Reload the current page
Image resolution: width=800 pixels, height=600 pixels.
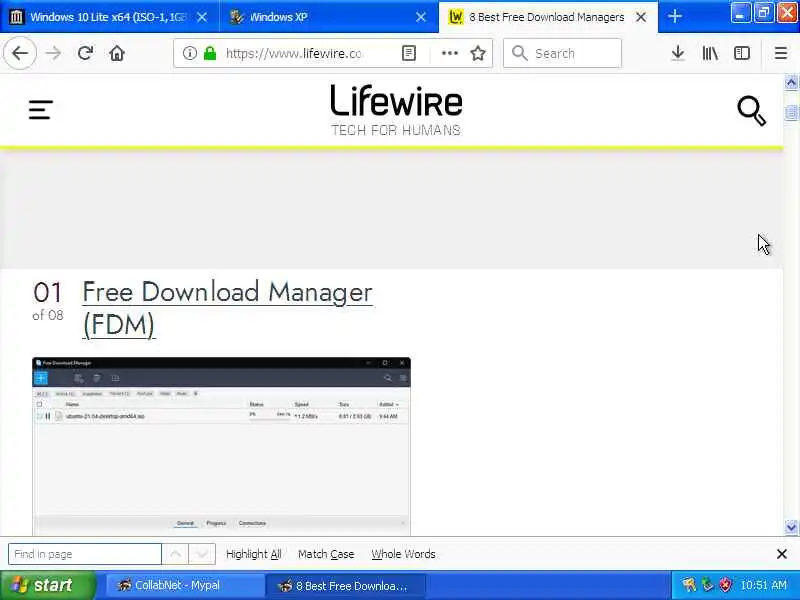[85, 53]
